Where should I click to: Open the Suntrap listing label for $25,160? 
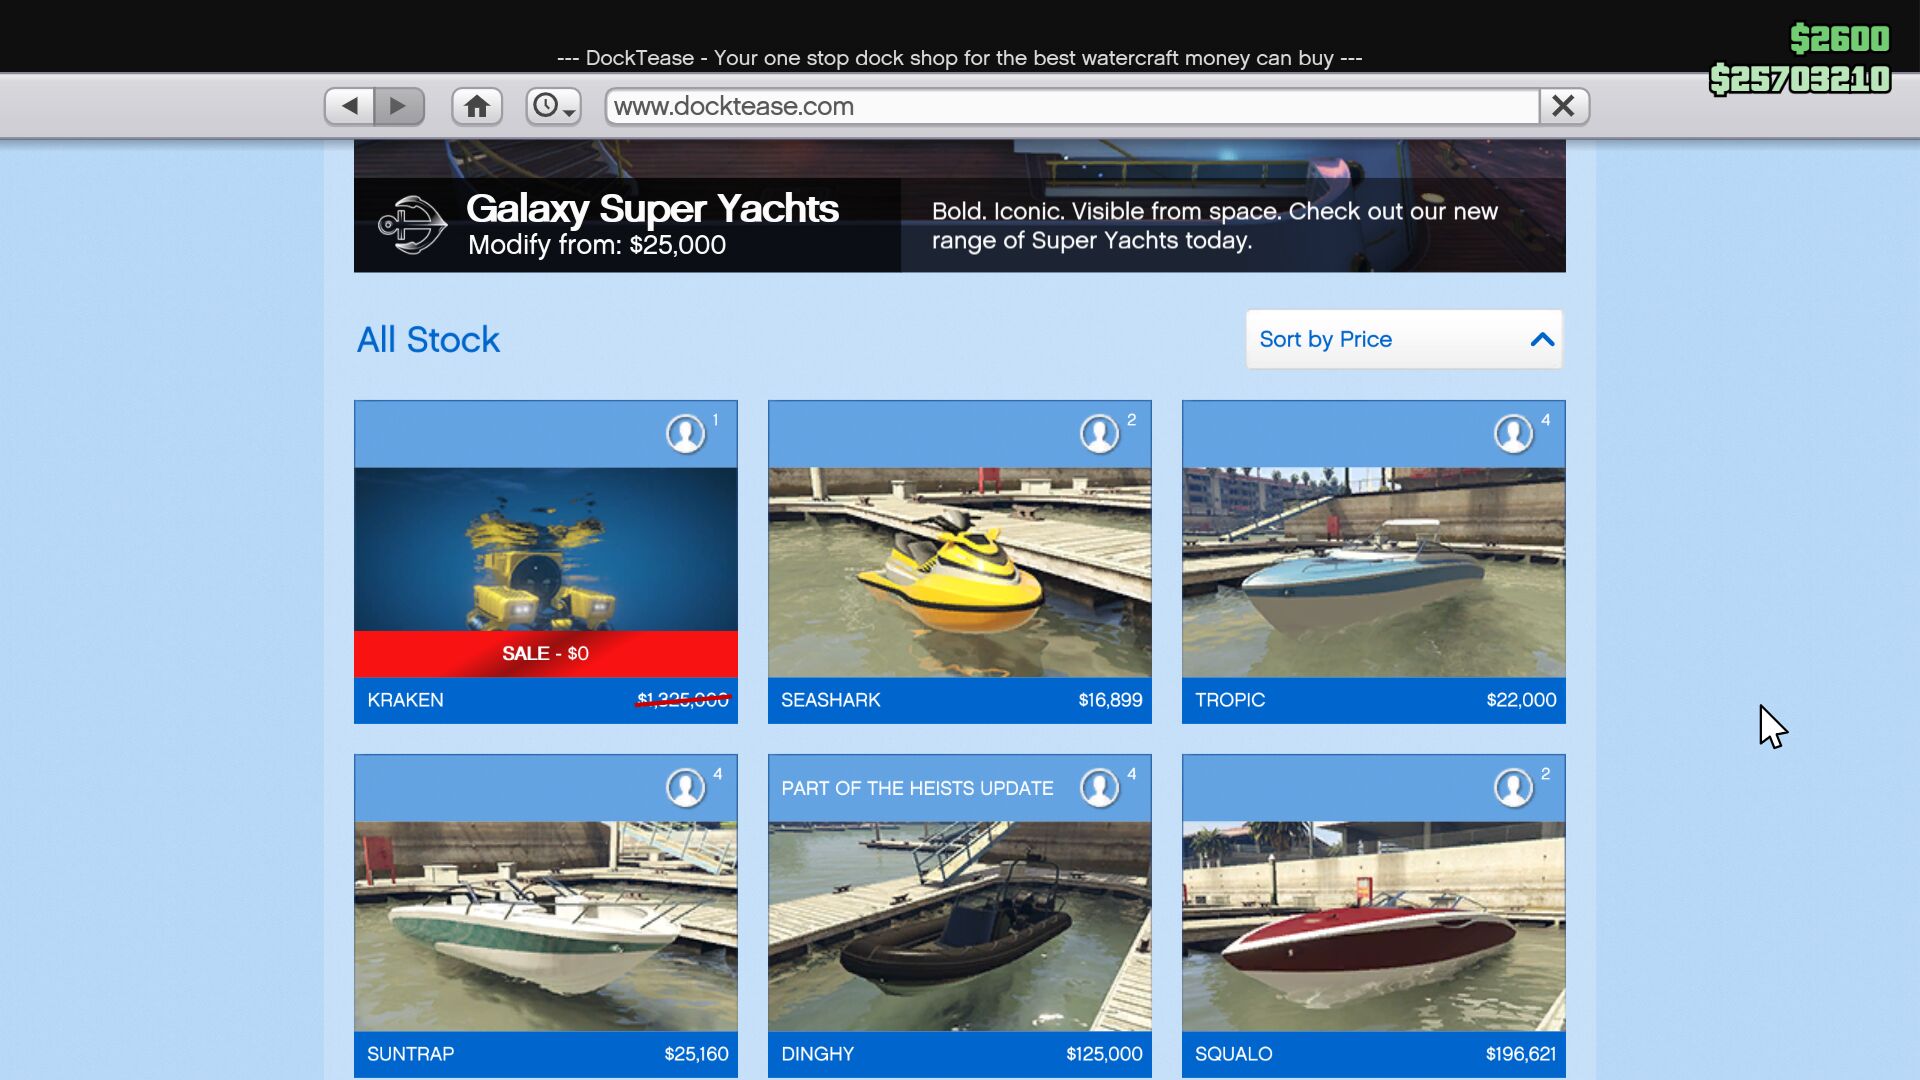point(545,1054)
